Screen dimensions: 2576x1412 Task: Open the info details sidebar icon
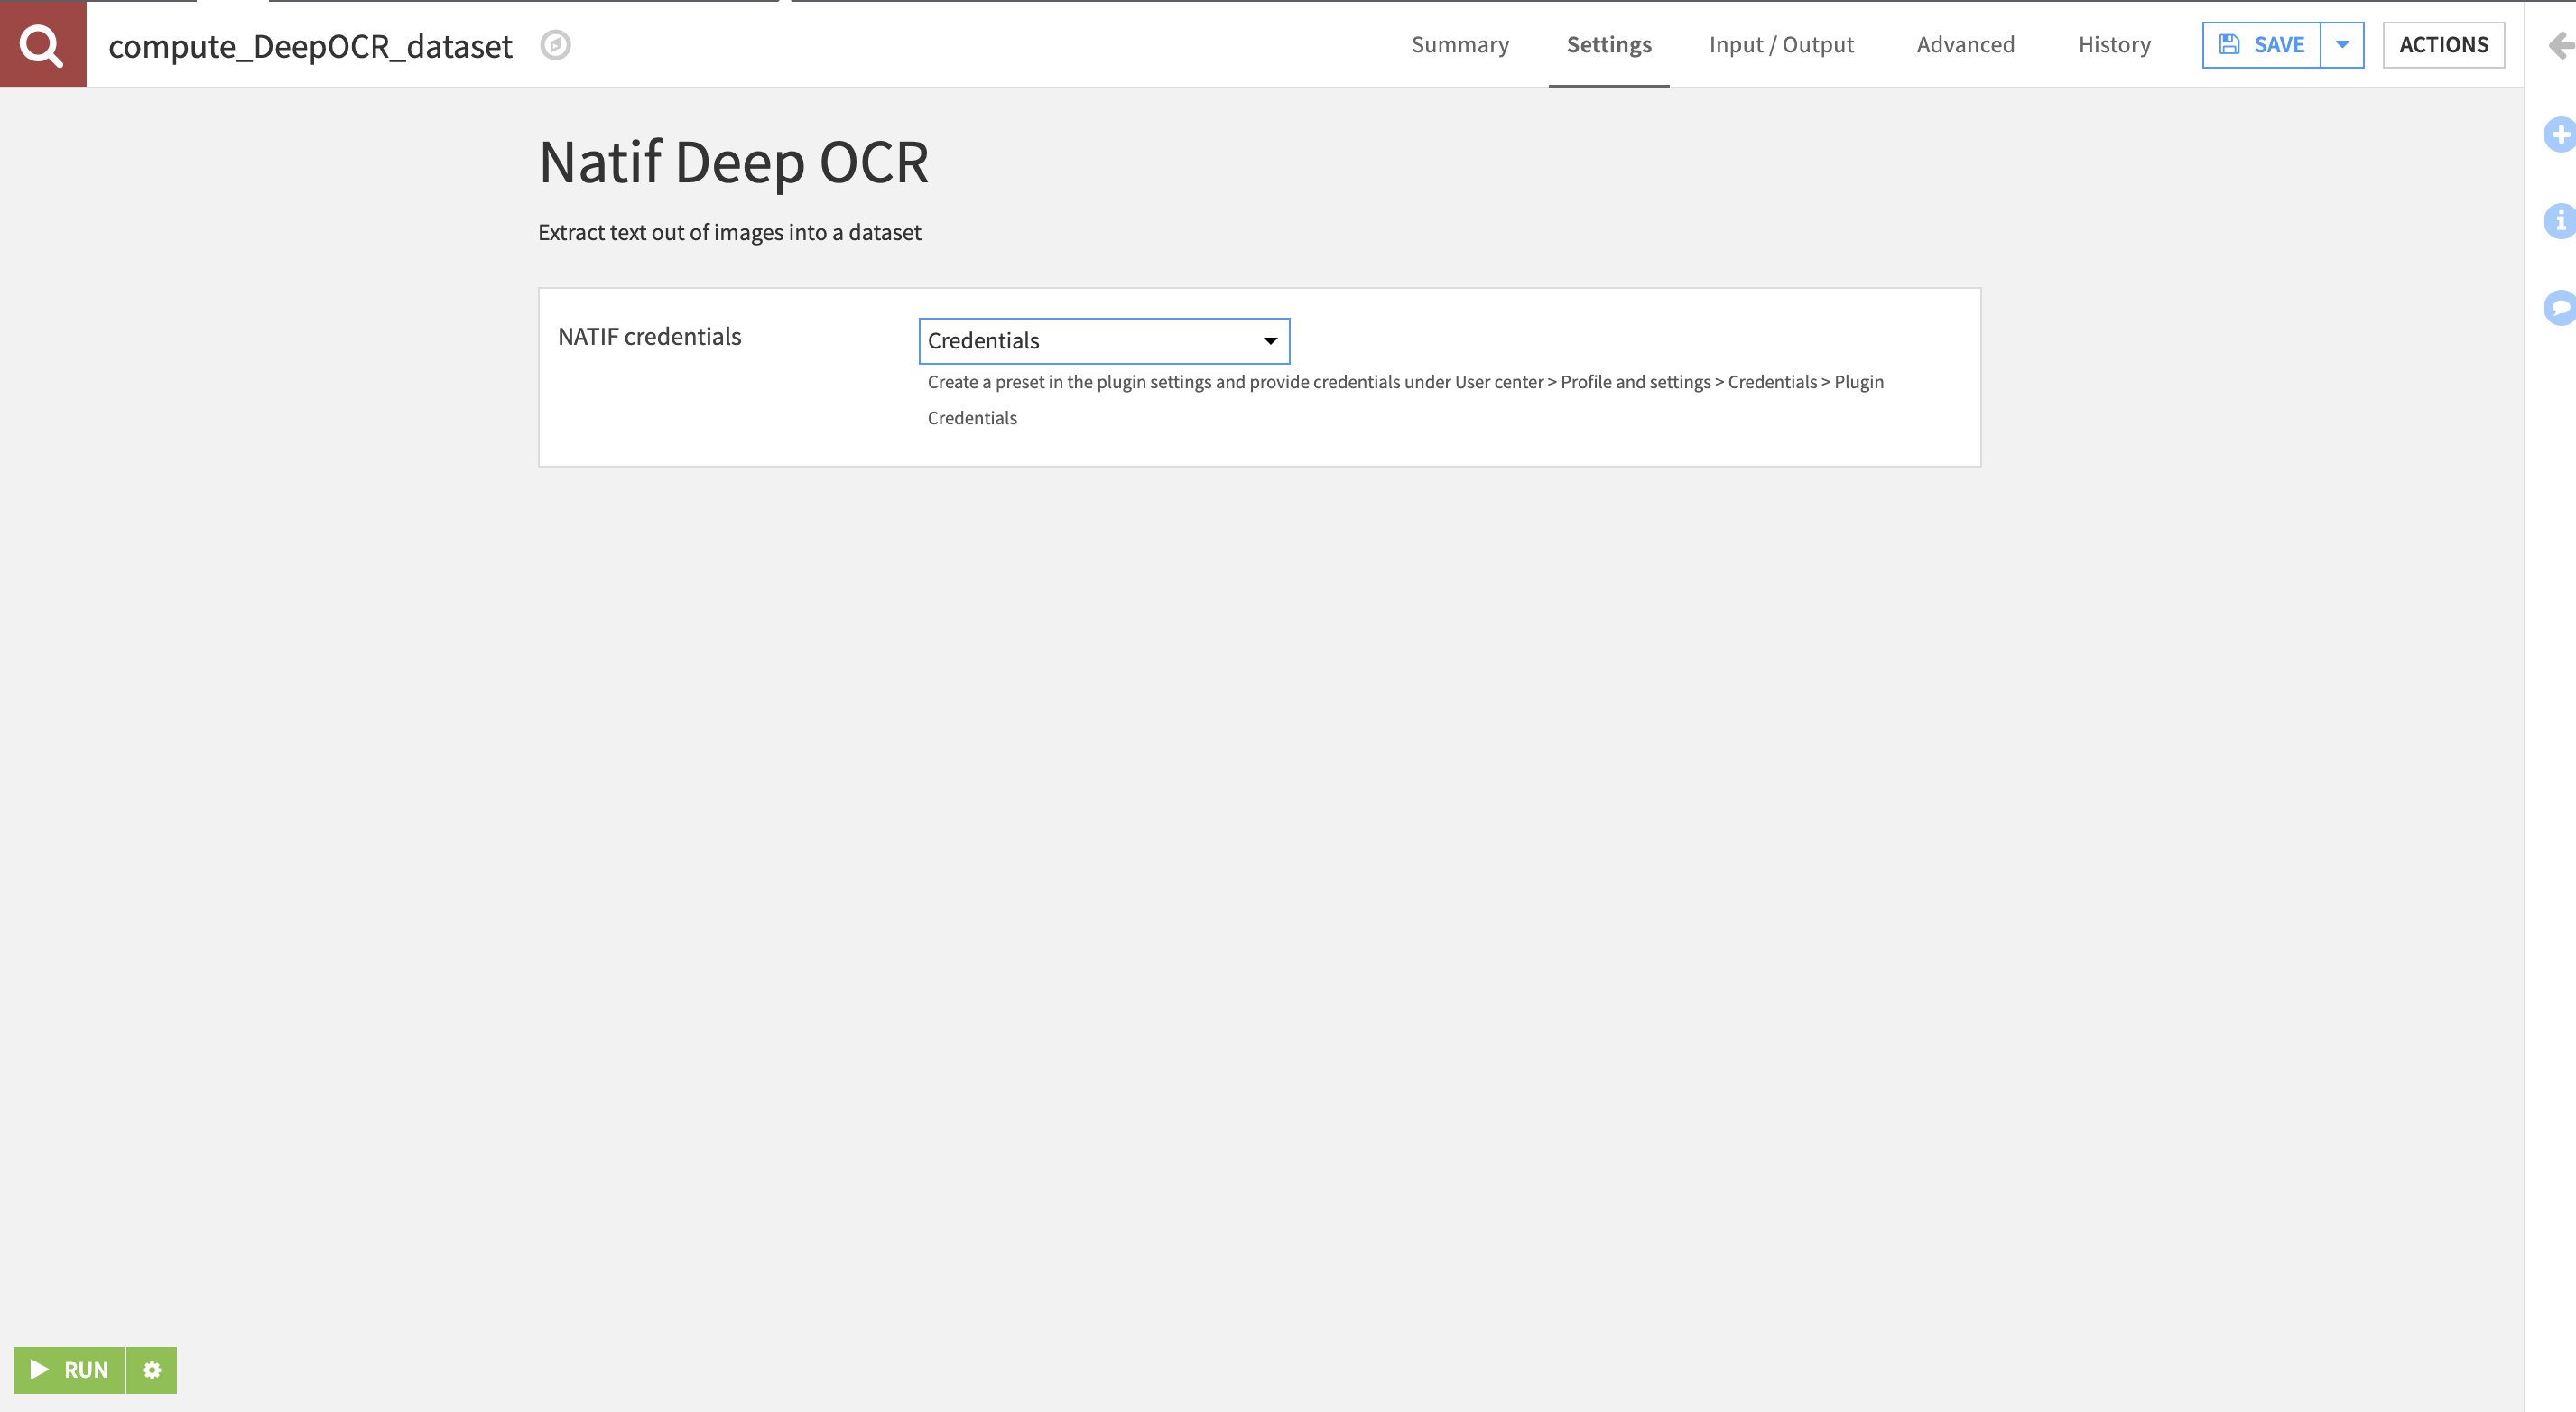click(2560, 221)
